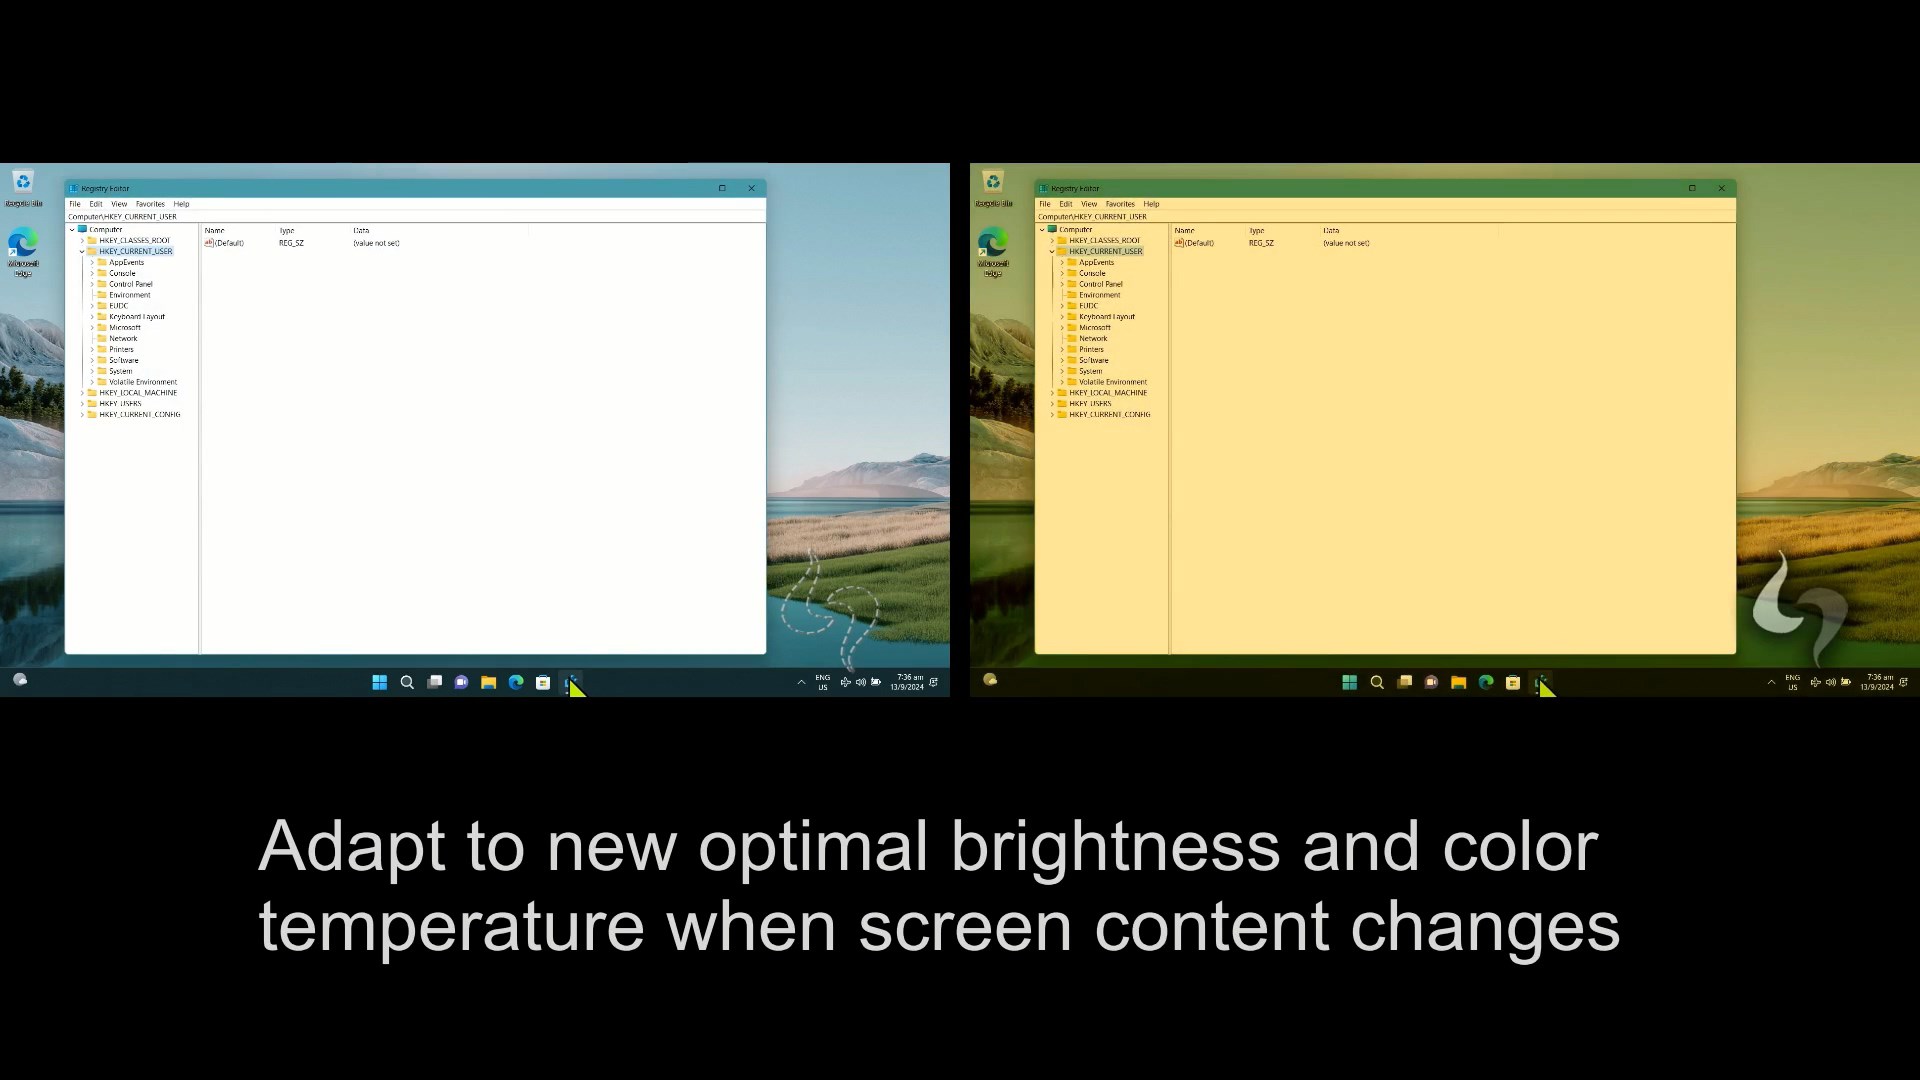Expand the Software key in the left Registry Editor
Image resolution: width=1920 pixels, height=1080 pixels.
92,360
